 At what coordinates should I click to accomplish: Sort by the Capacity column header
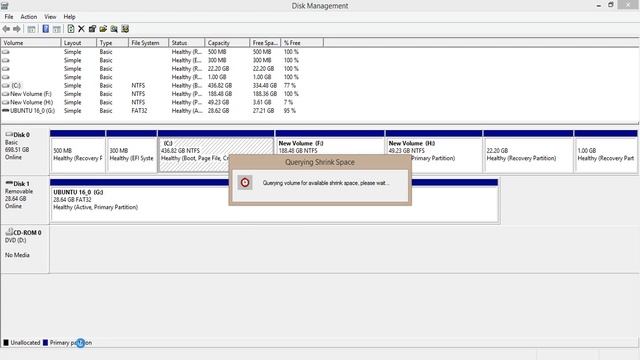point(227,42)
